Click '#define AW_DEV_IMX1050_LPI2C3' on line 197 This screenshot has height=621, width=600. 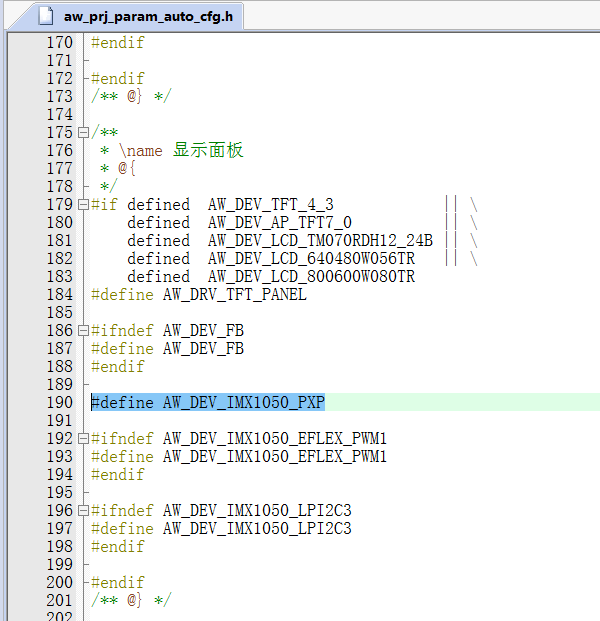tap(221, 529)
